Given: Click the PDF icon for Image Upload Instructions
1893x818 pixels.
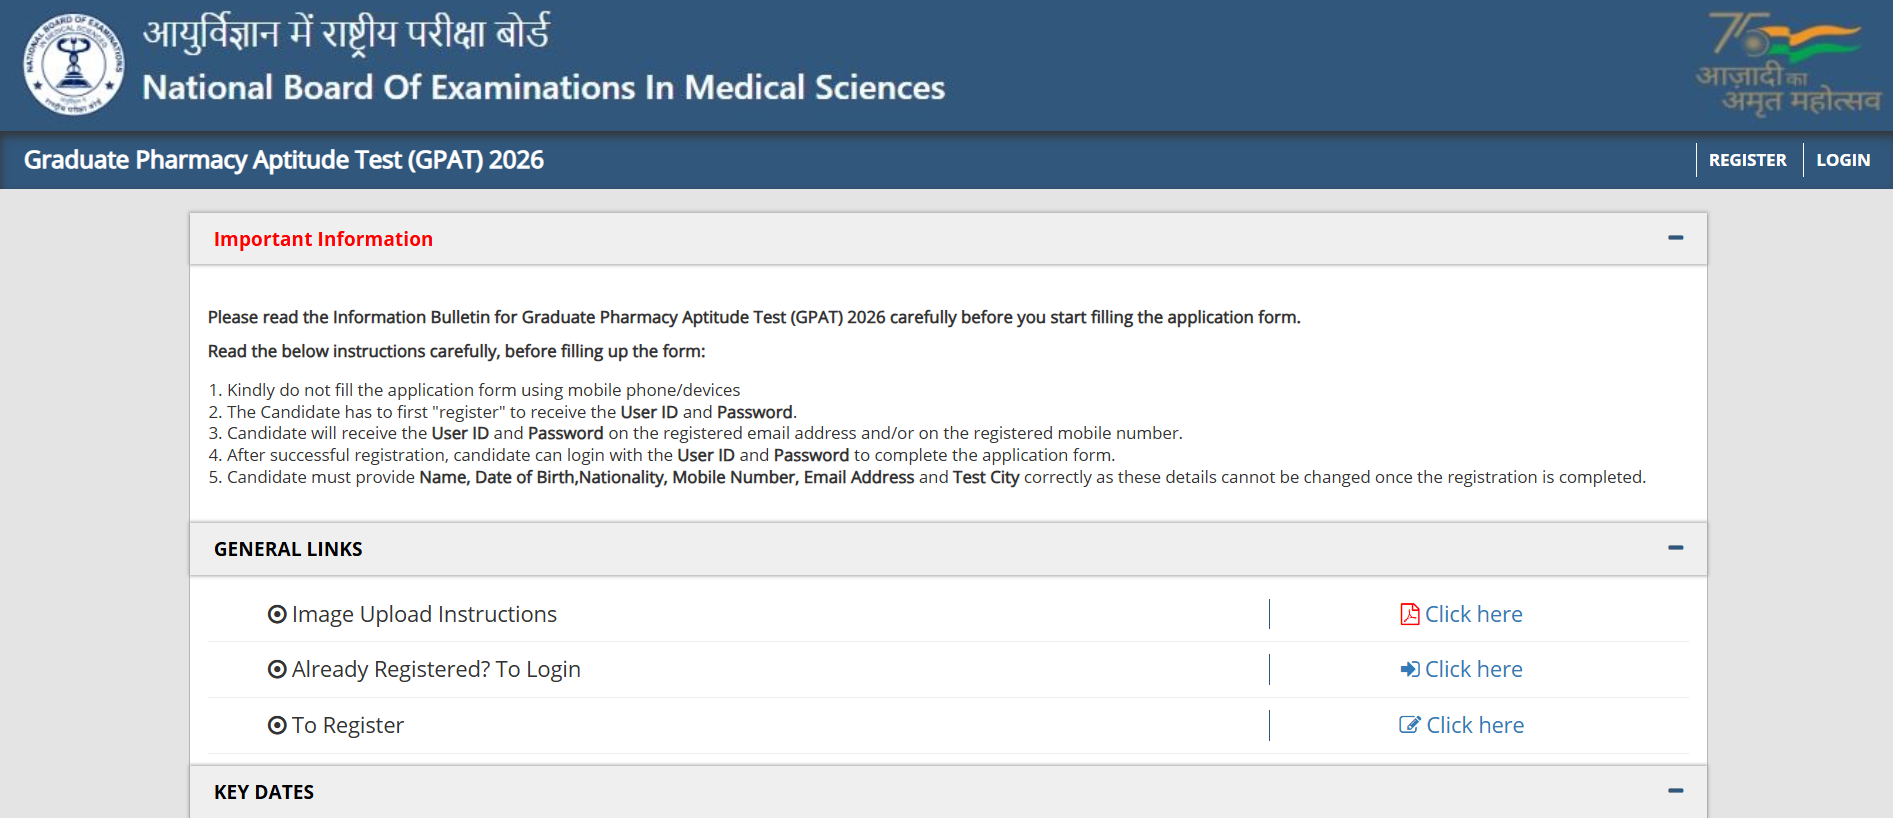Looking at the screenshot, I should click(x=1409, y=614).
